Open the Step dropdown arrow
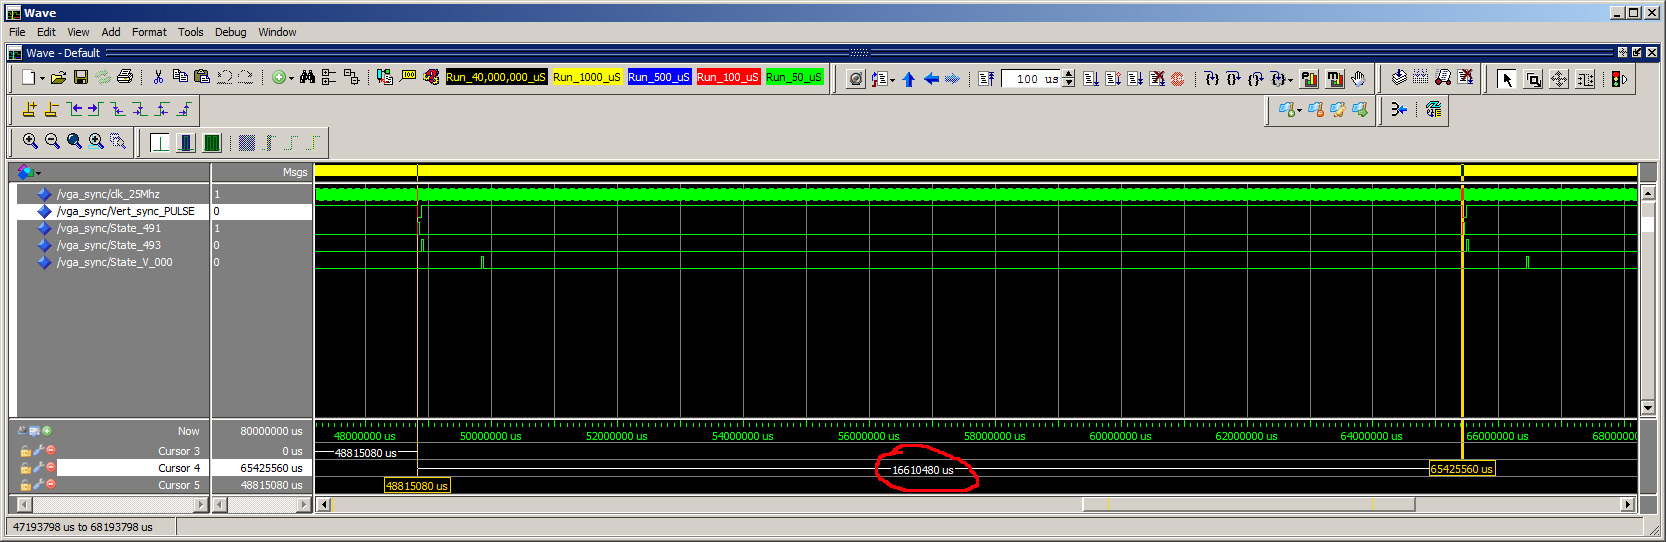This screenshot has width=1666, height=542. pyautogui.click(x=1290, y=79)
